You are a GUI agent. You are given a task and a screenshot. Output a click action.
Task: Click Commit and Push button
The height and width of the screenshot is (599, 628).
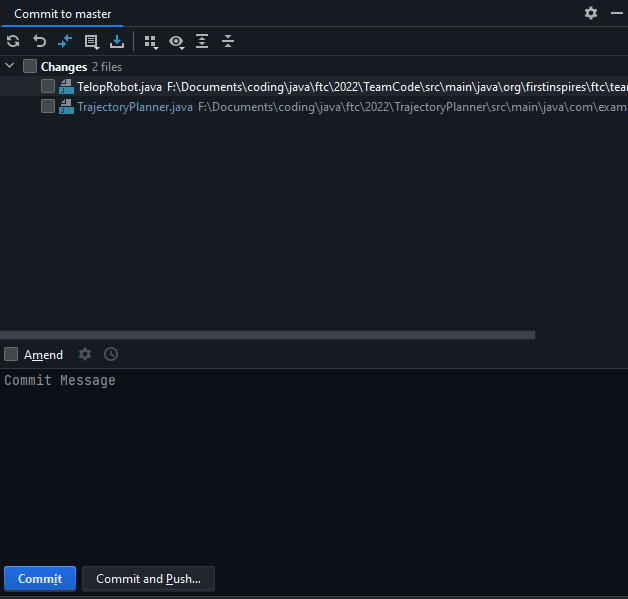[x=149, y=579]
